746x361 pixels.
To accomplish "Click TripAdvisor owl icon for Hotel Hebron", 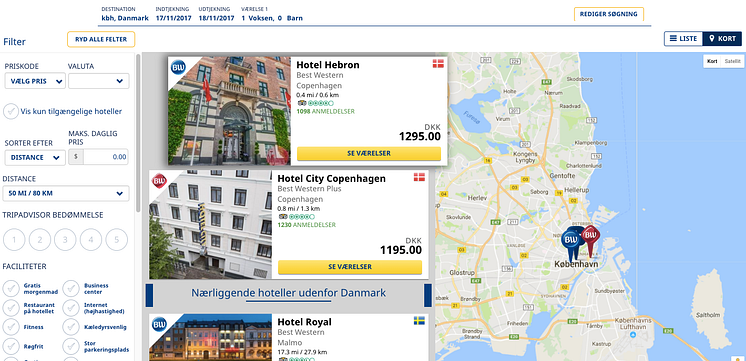I will (302, 103).
